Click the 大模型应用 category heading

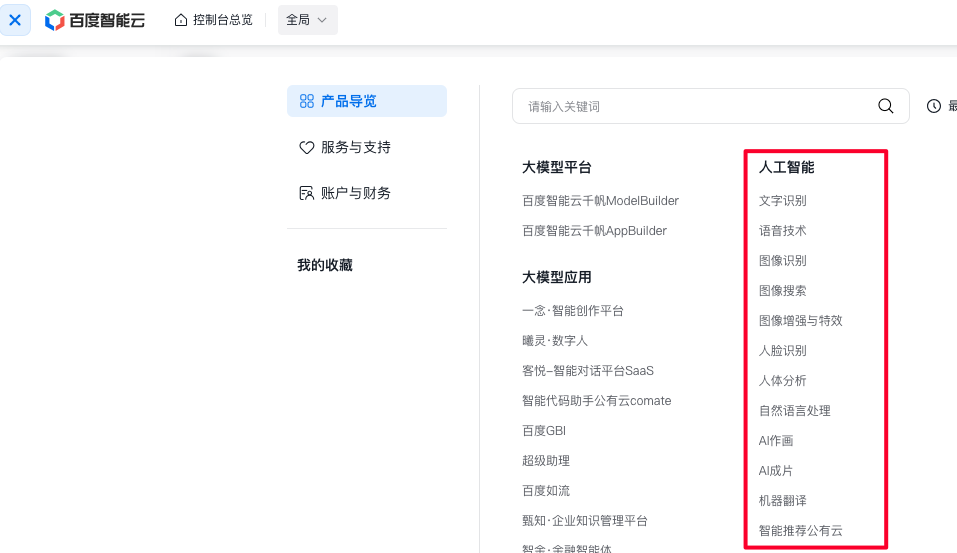click(x=557, y=277)
